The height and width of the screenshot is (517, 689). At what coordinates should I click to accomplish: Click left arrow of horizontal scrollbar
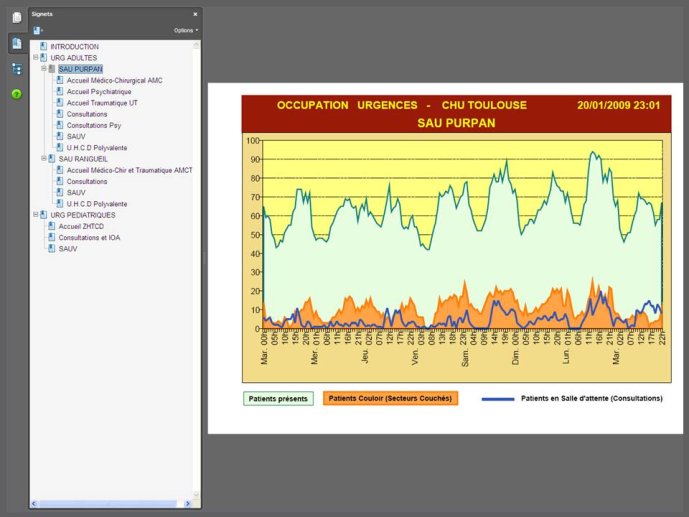34,503
